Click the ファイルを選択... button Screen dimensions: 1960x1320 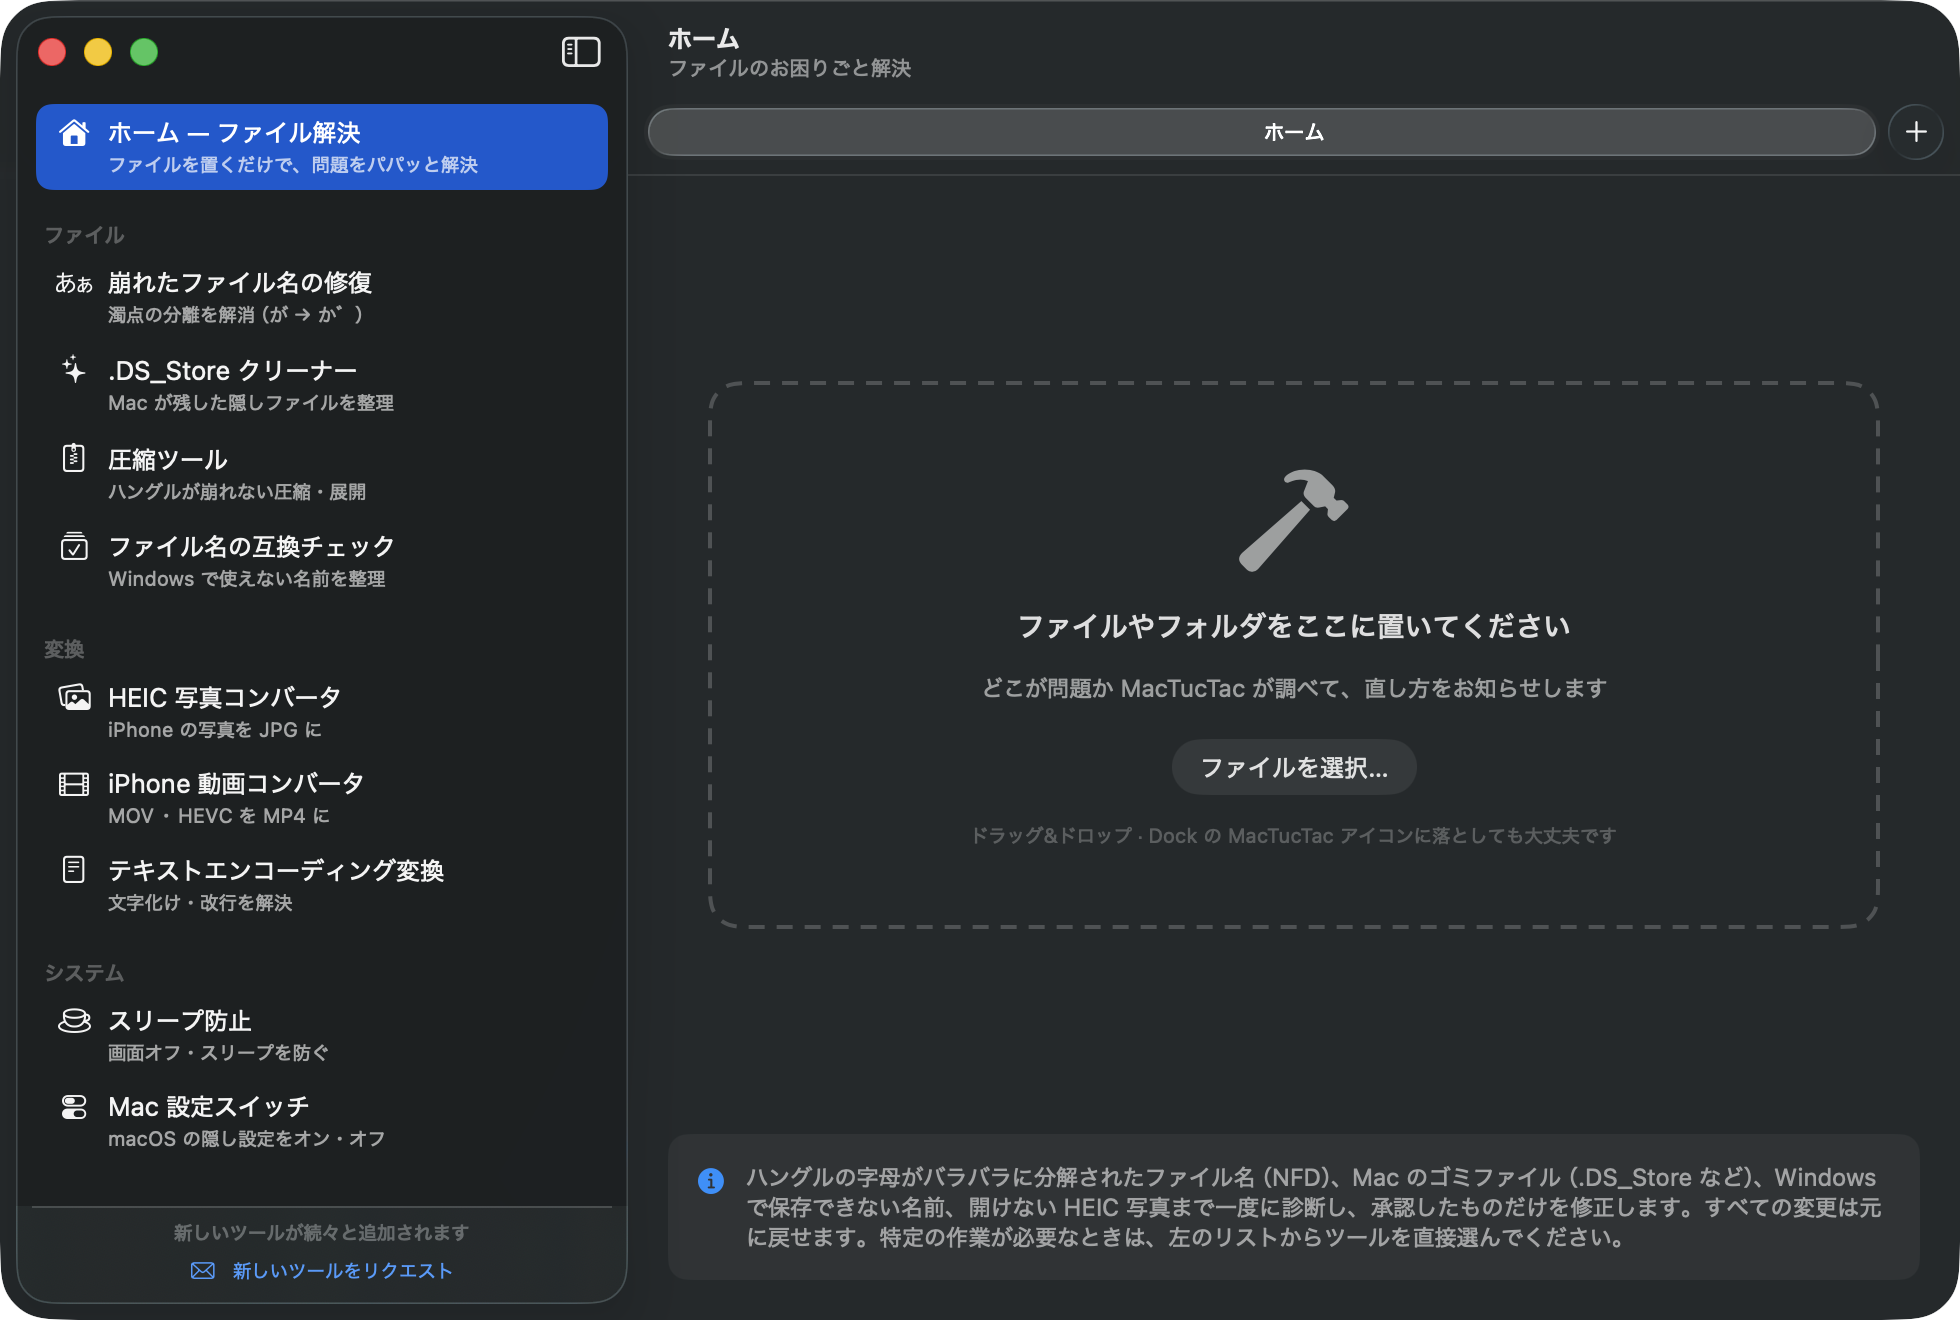1294,767
